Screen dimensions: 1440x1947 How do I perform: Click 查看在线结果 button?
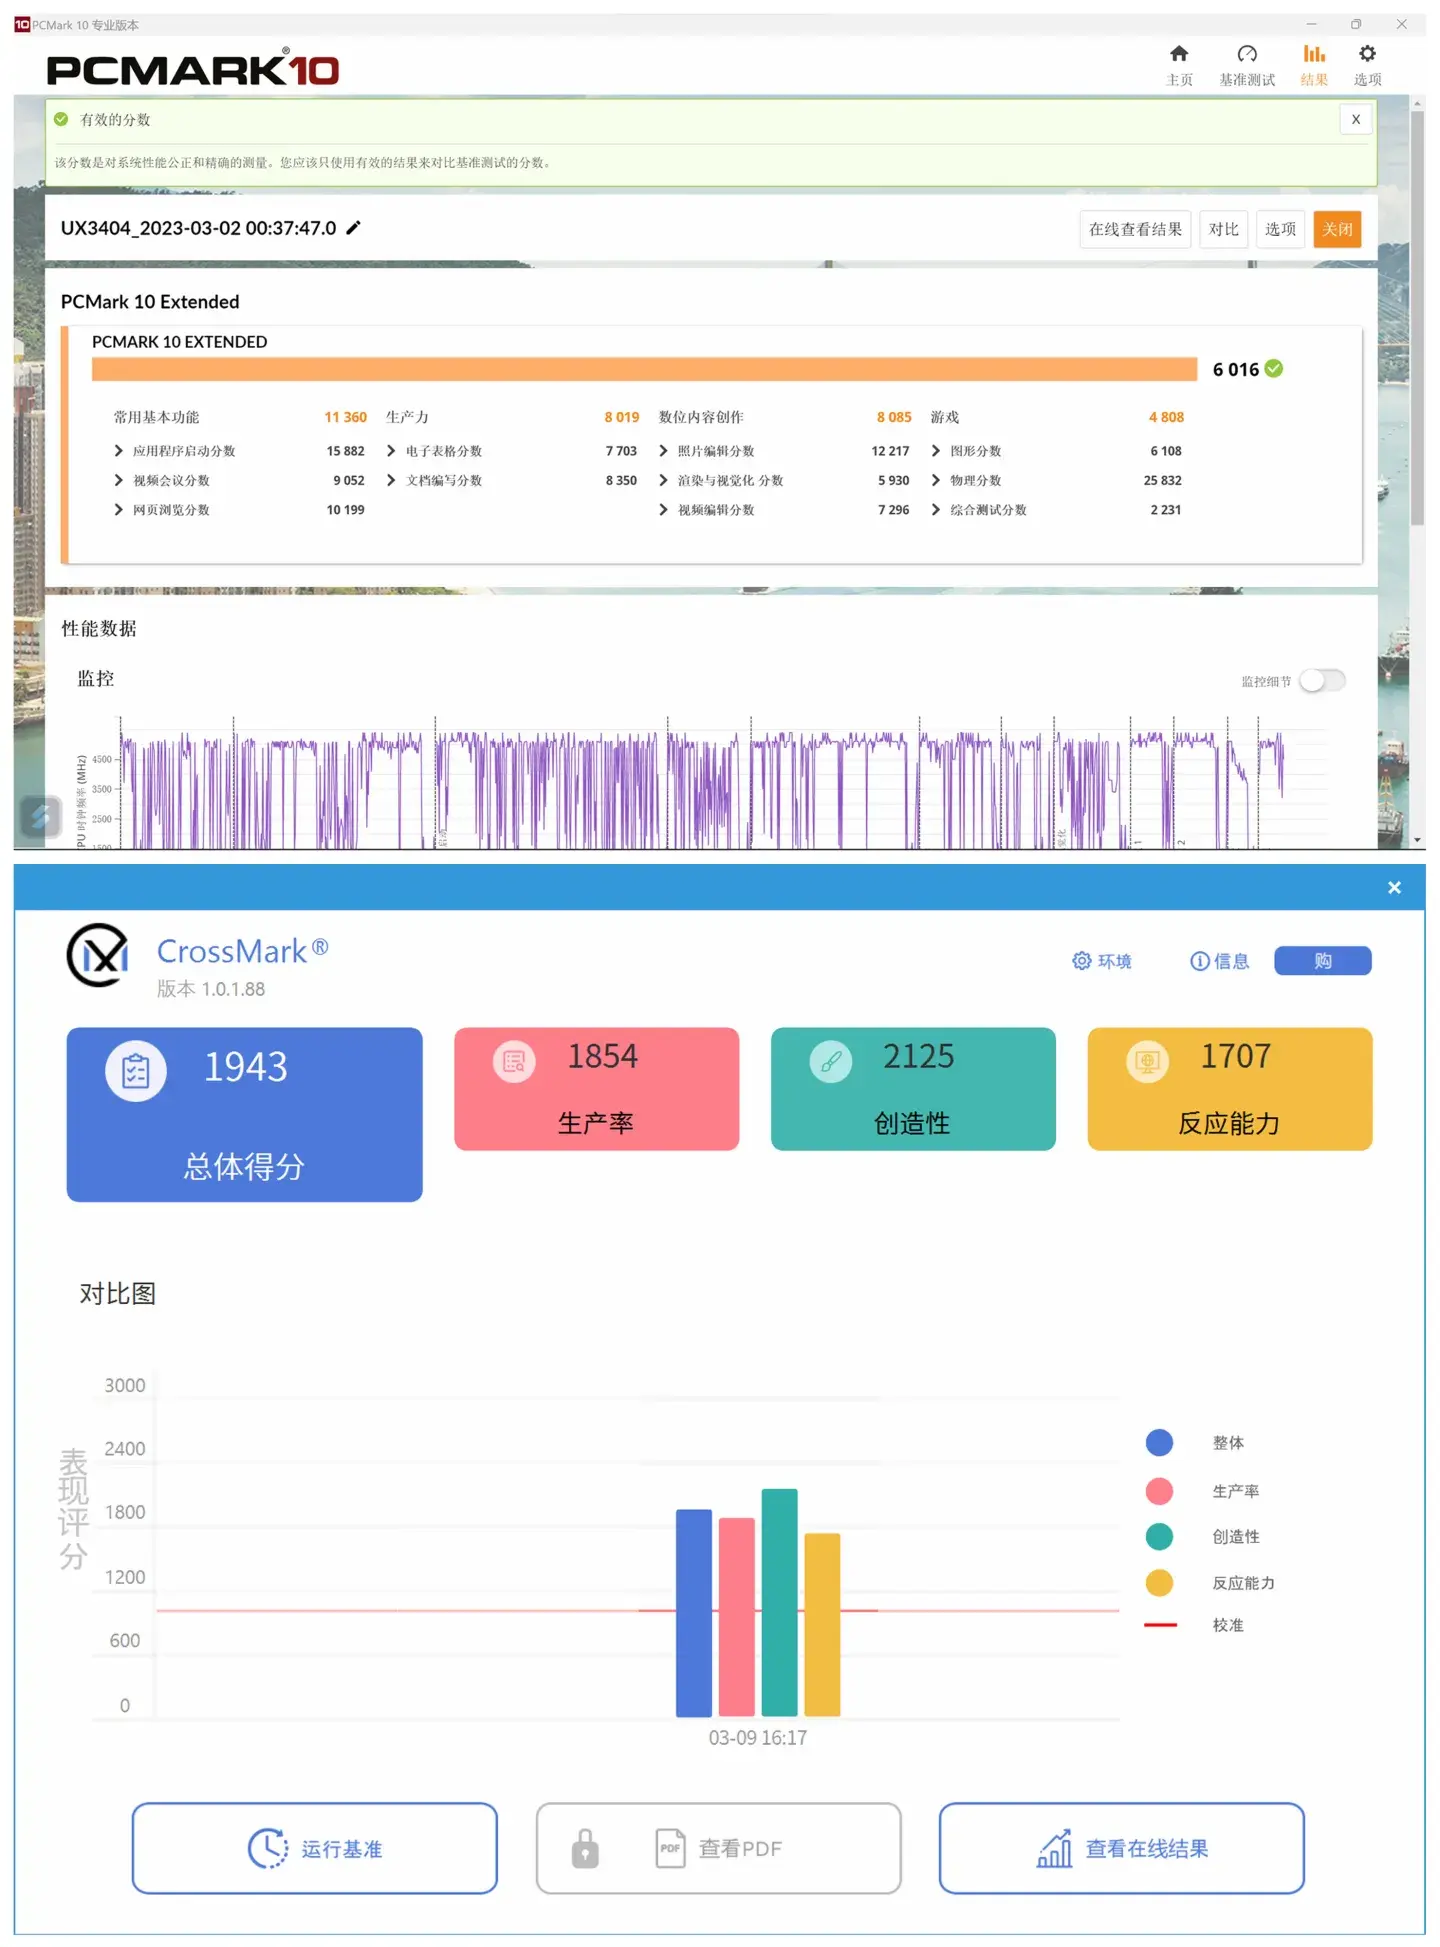click(1121, 1849)
